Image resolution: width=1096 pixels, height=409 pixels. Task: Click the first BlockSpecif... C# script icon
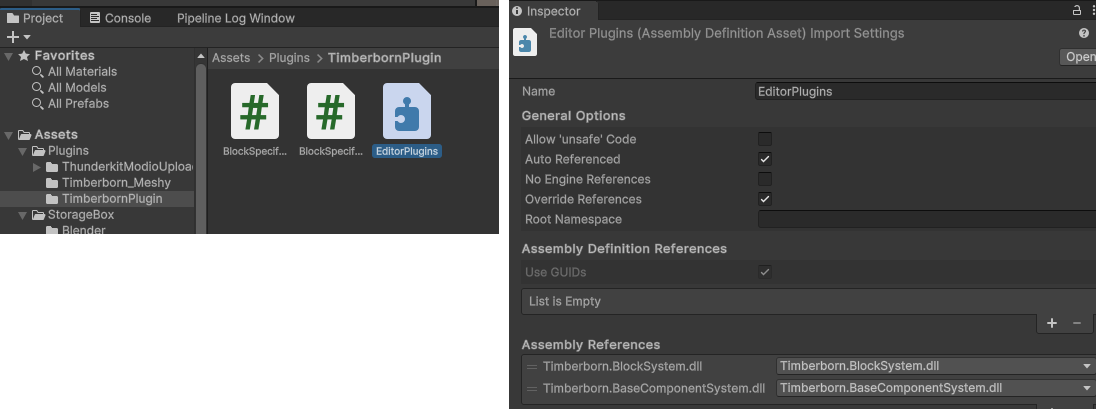[x=255, y=111]
